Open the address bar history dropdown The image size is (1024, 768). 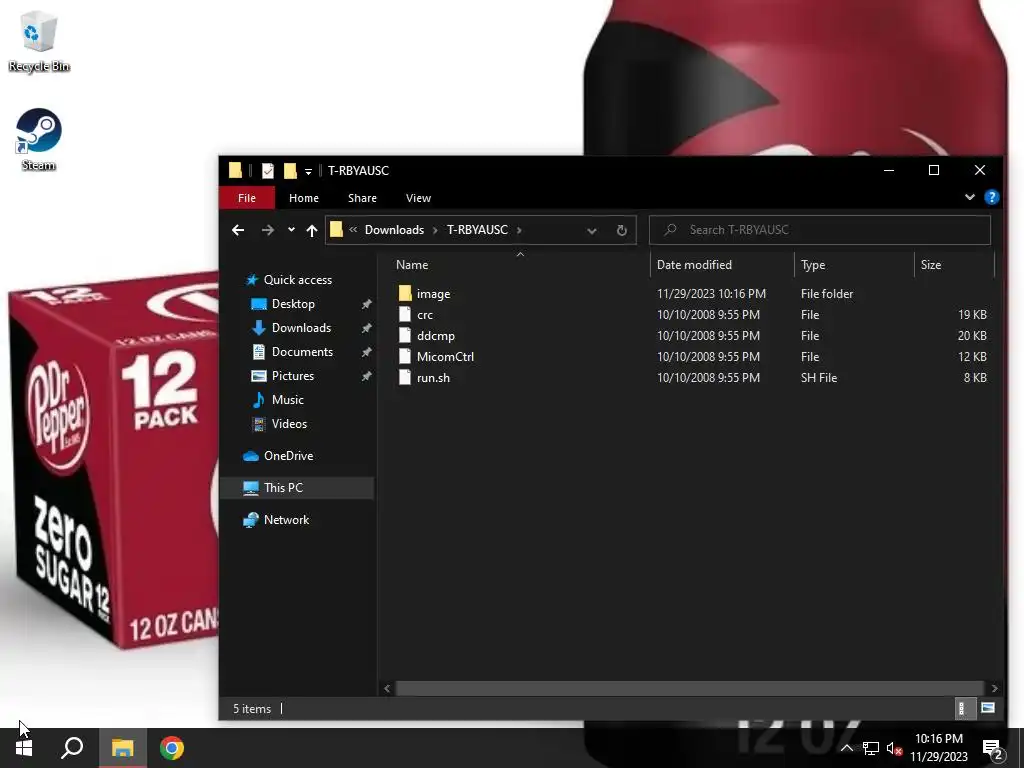[x=592, y=231]
